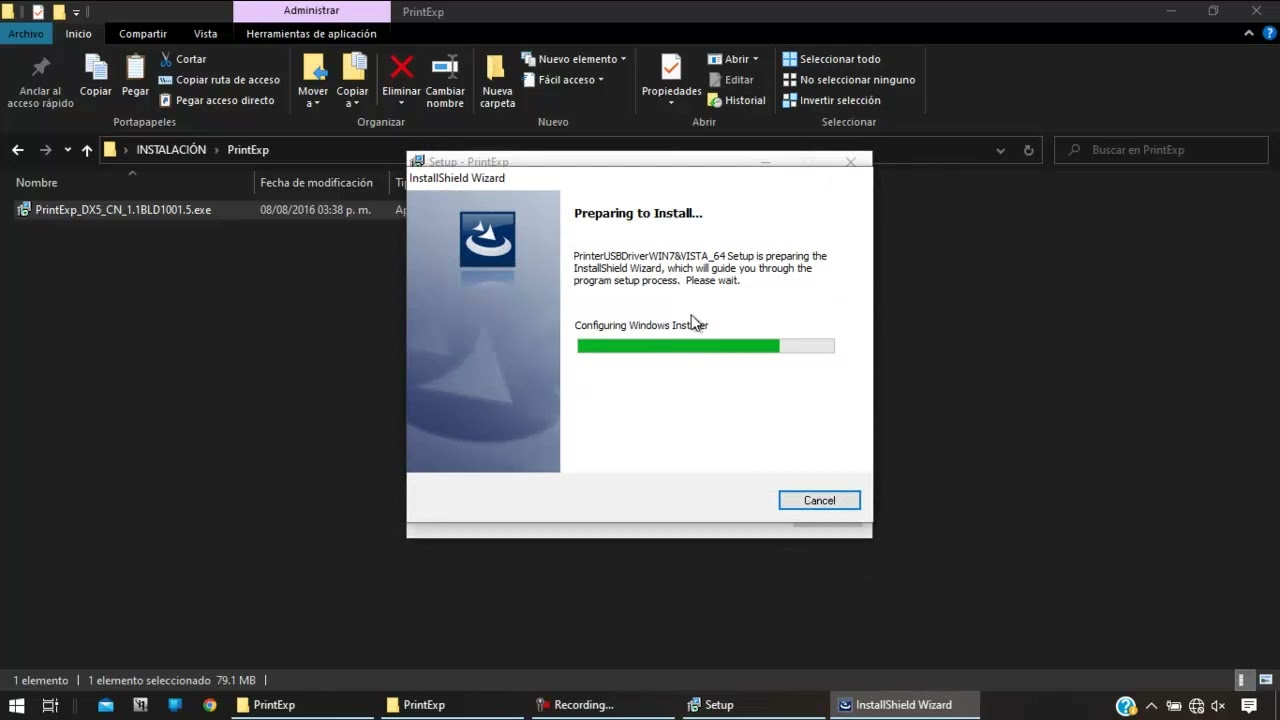Expand the address bar history dropdown
1280x720 pixels.
pyautogui.click(x=1000, y=150)
